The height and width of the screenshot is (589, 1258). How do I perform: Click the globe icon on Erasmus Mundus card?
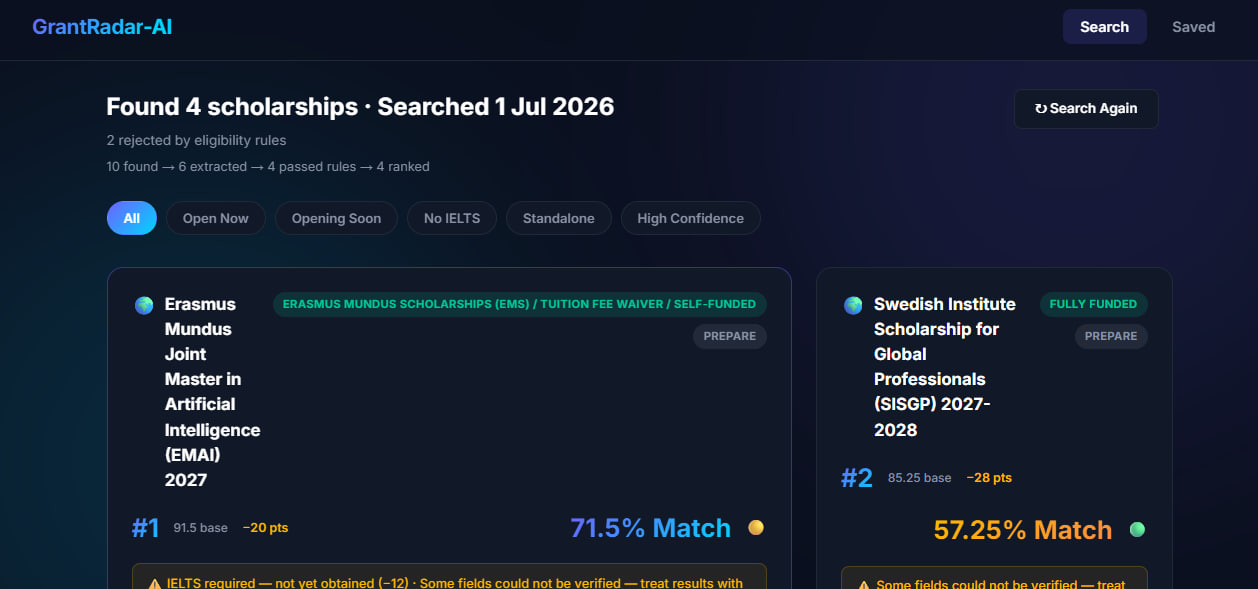[144, 305]
